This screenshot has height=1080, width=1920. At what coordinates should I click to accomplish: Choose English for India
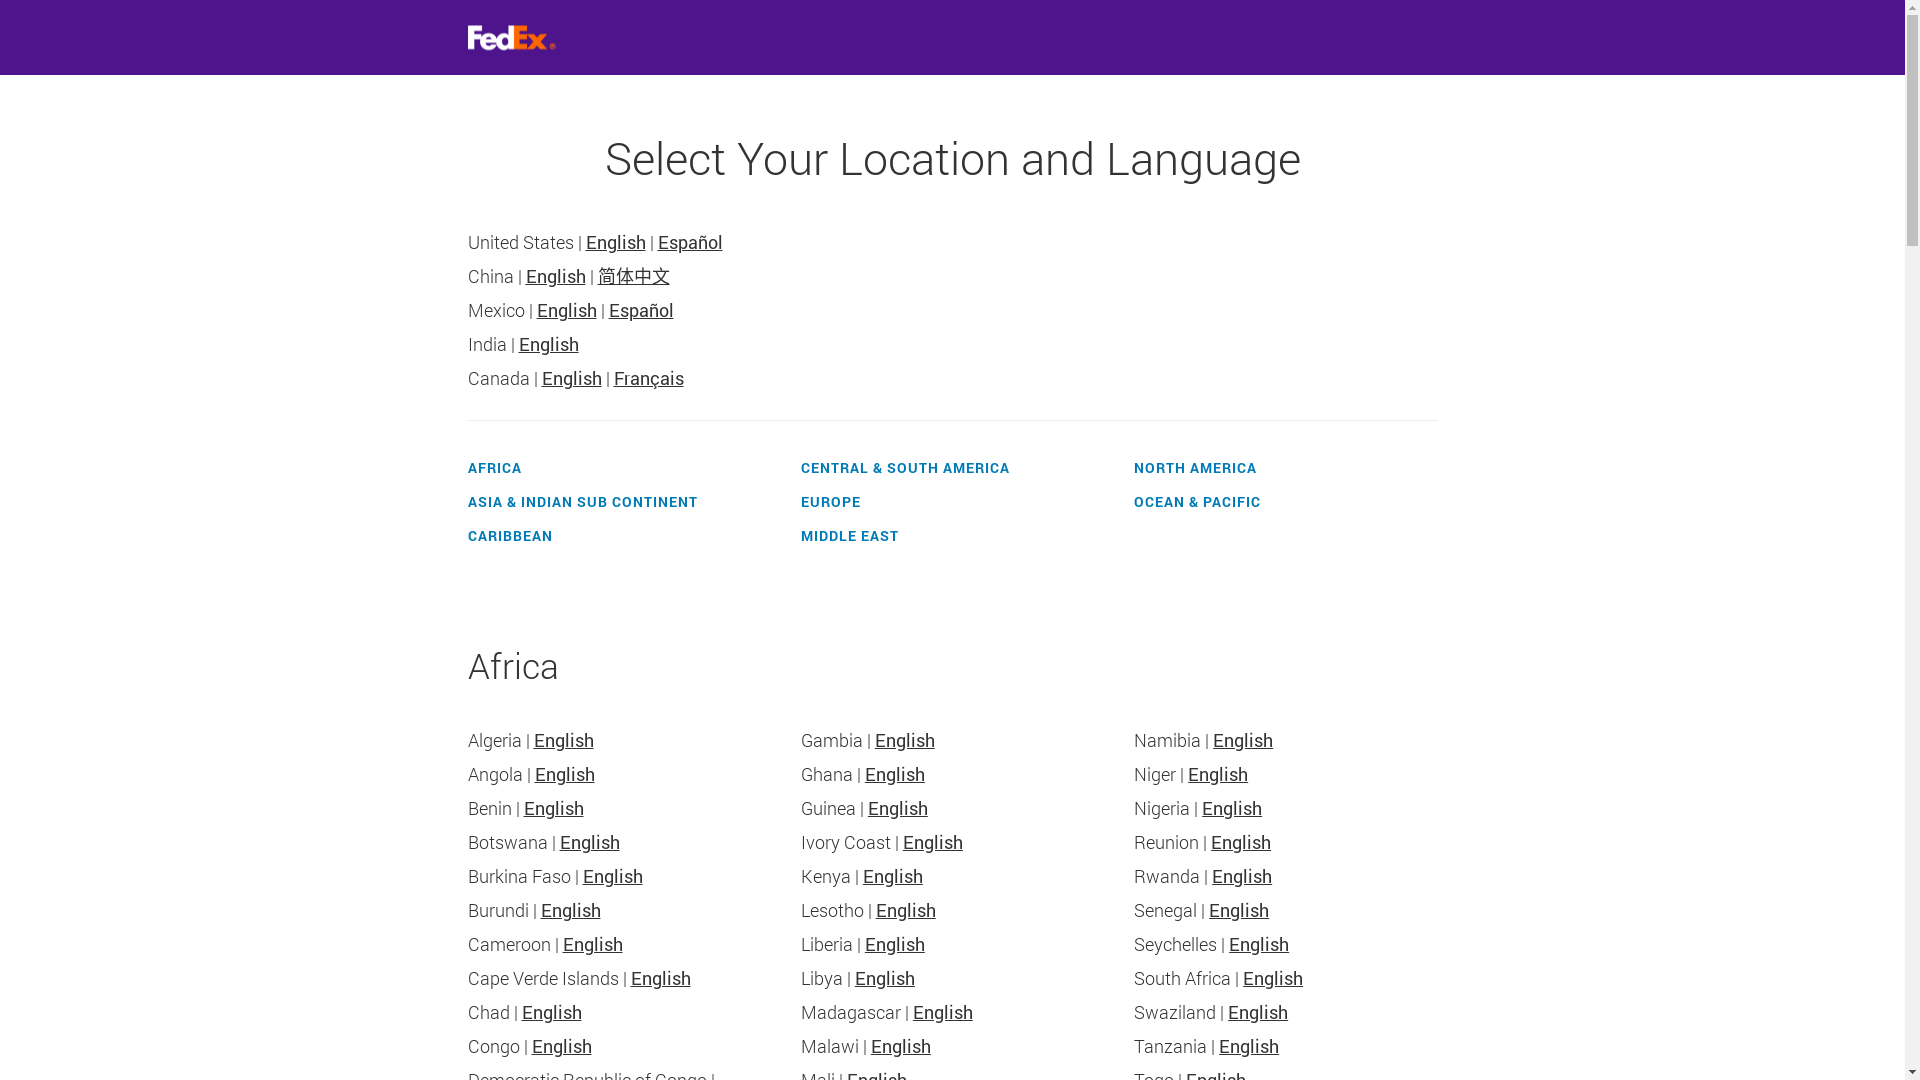548,345
